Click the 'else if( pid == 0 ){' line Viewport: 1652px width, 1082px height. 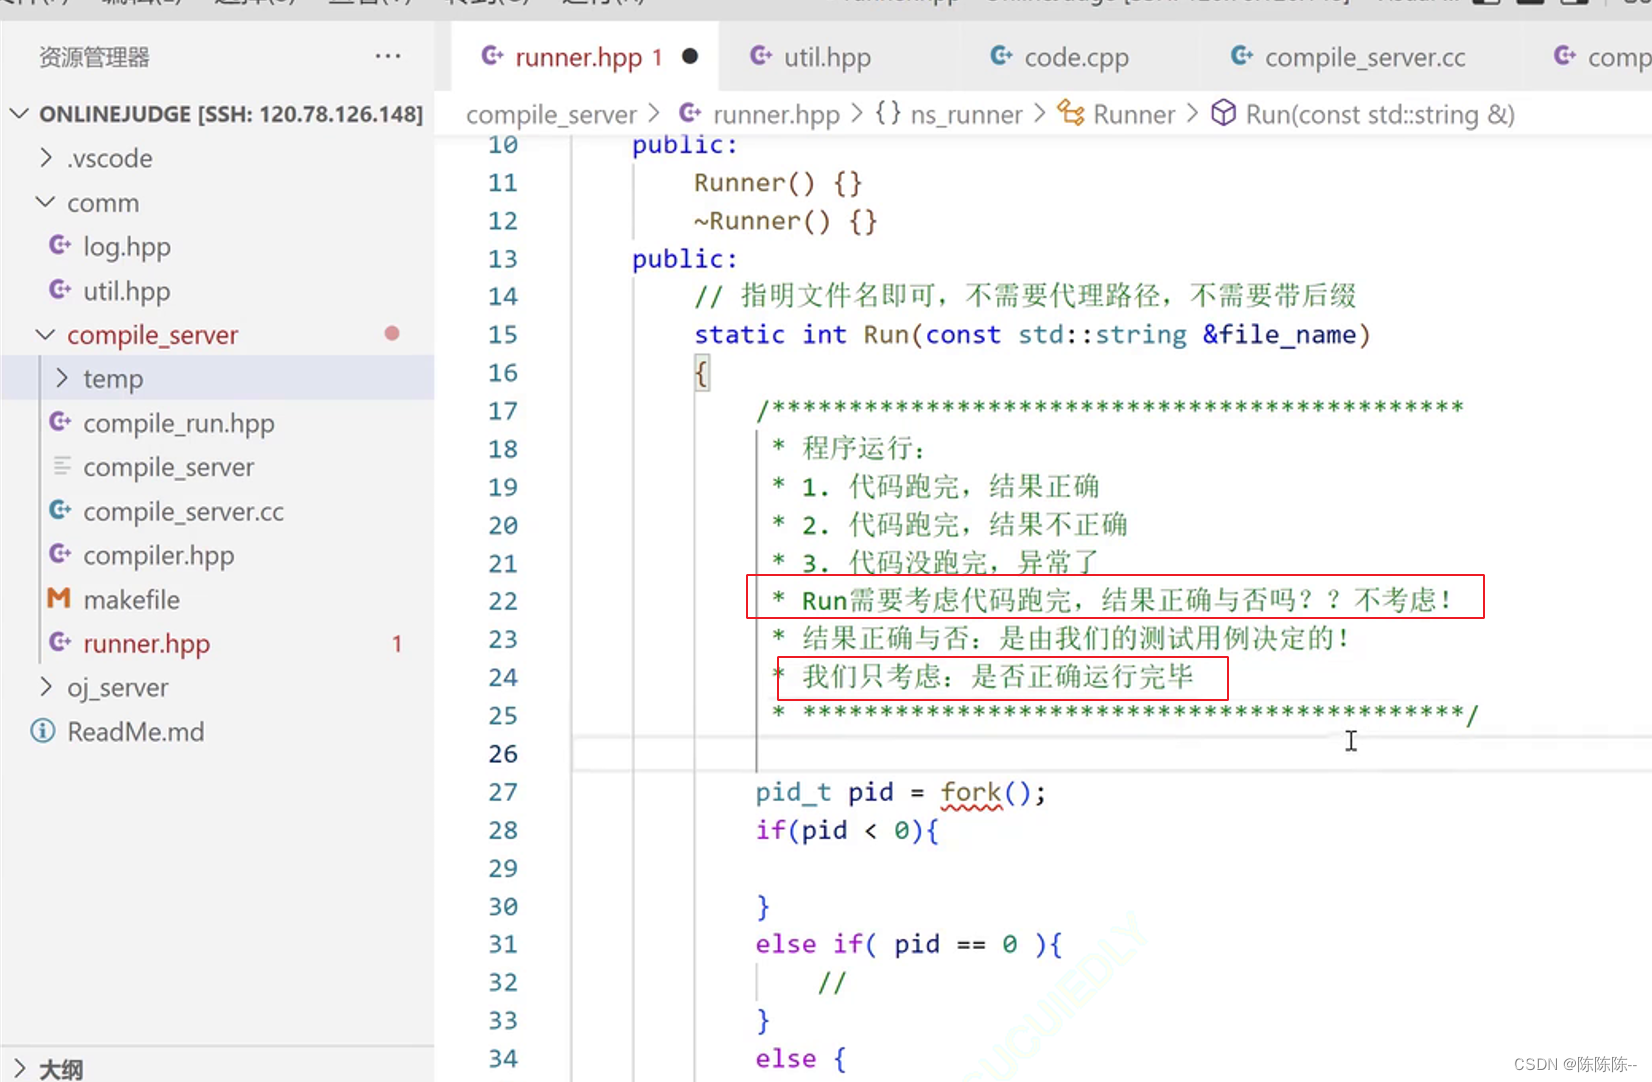click(x=909, y=944)
